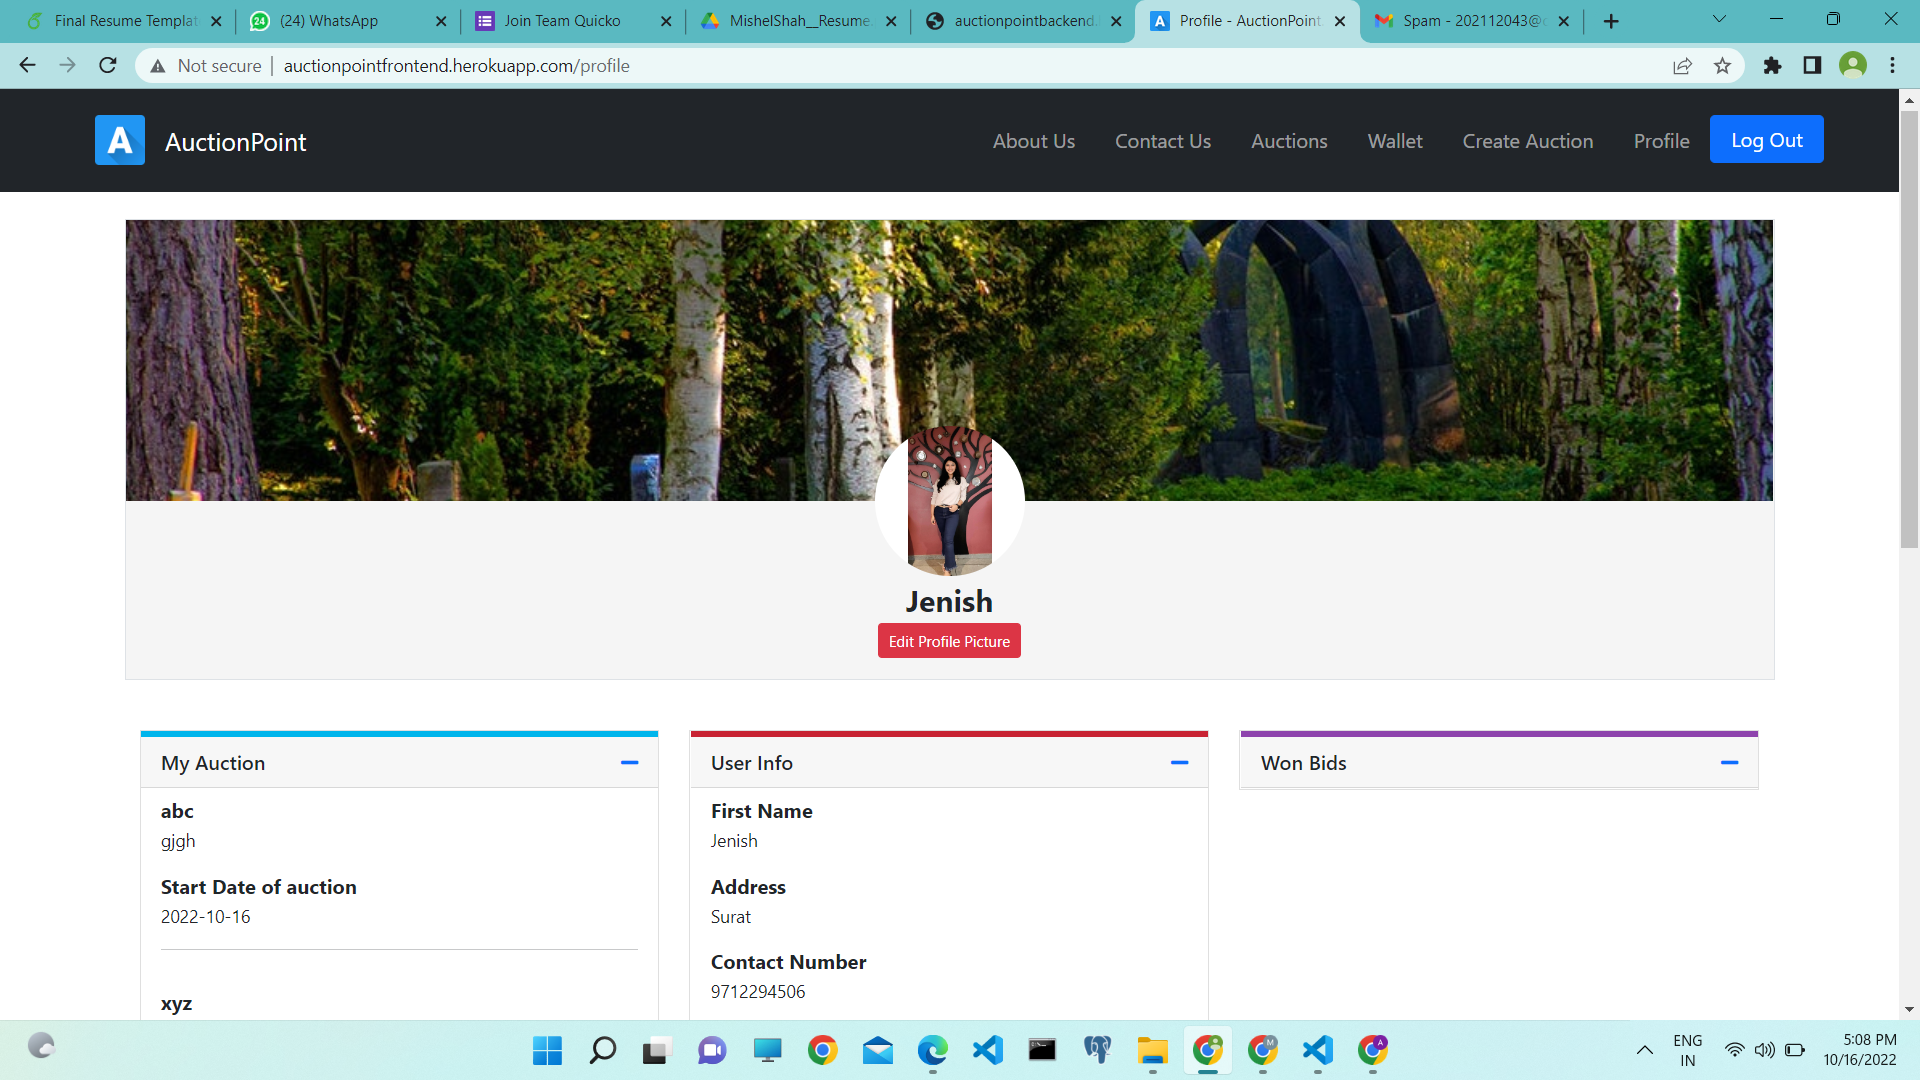Click the share page icon in address bar
1920x1080 pixels.
1682,66
